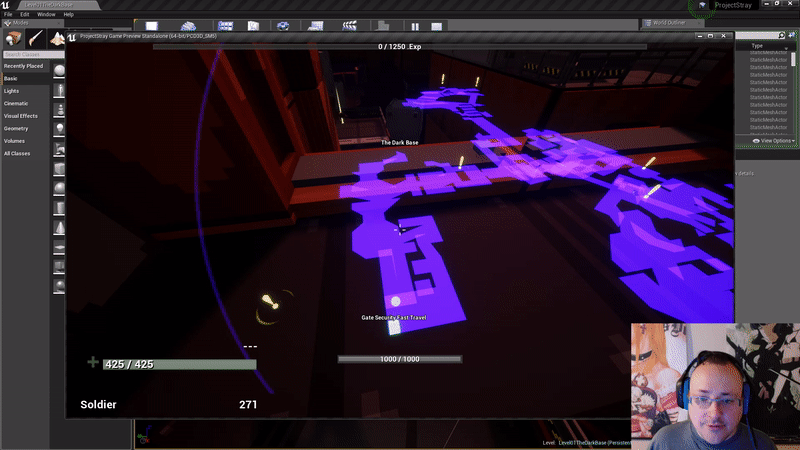Click the Save Current toolbar icon

[152, 26]
